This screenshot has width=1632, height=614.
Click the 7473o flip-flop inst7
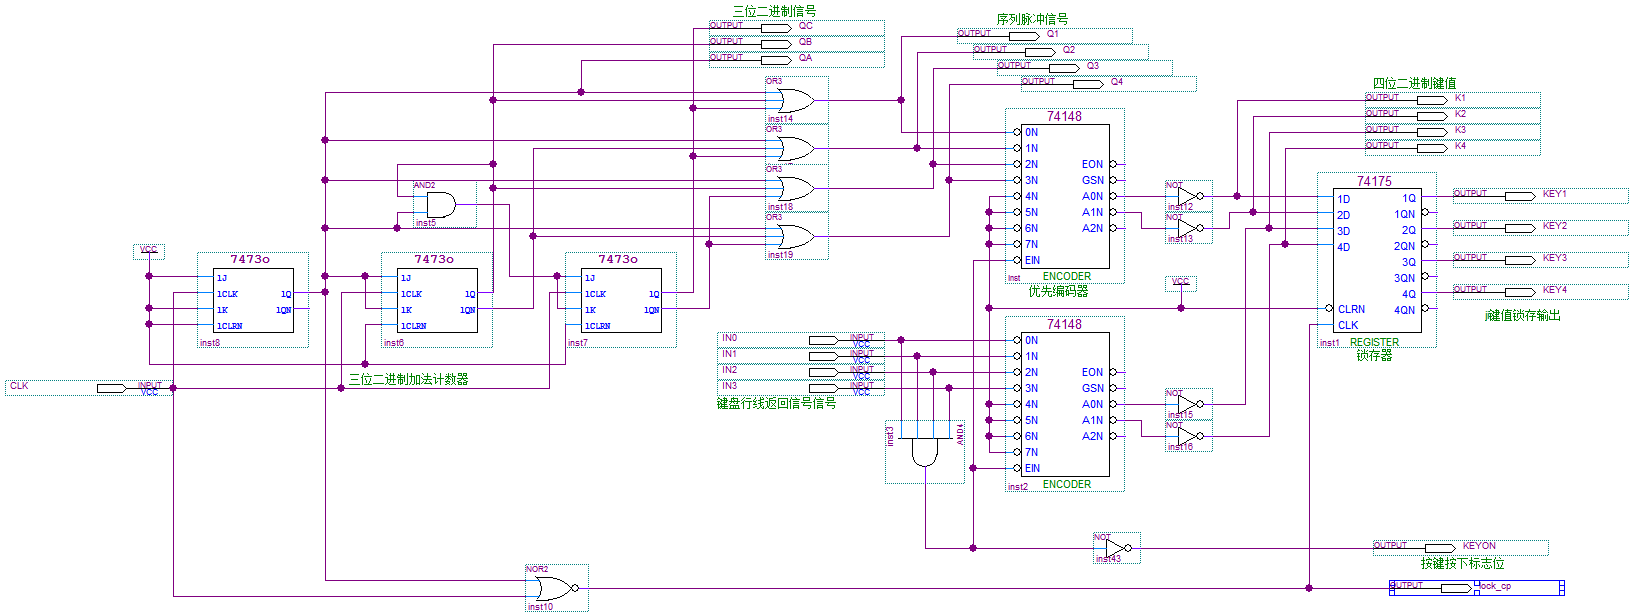620,301
